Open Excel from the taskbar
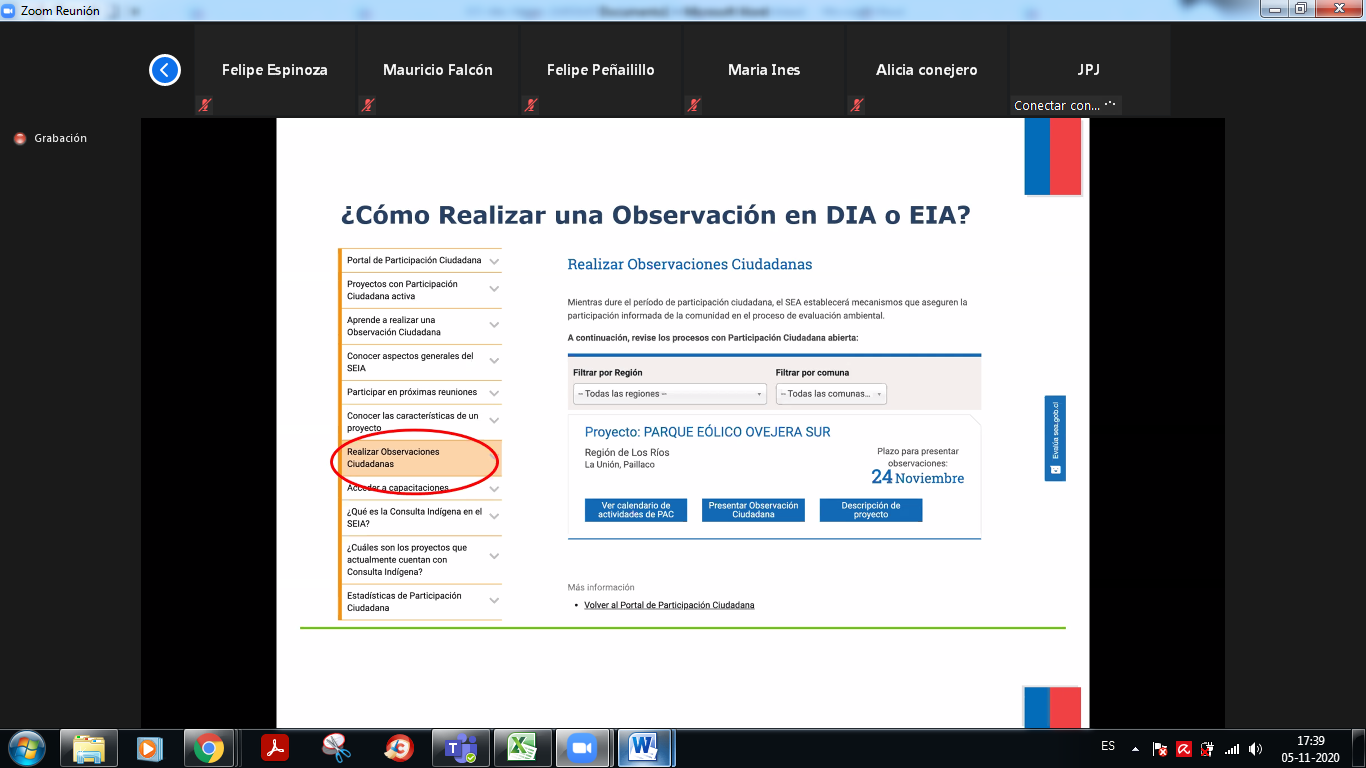The image size is (1366, 768). click(x=521, y=748)
